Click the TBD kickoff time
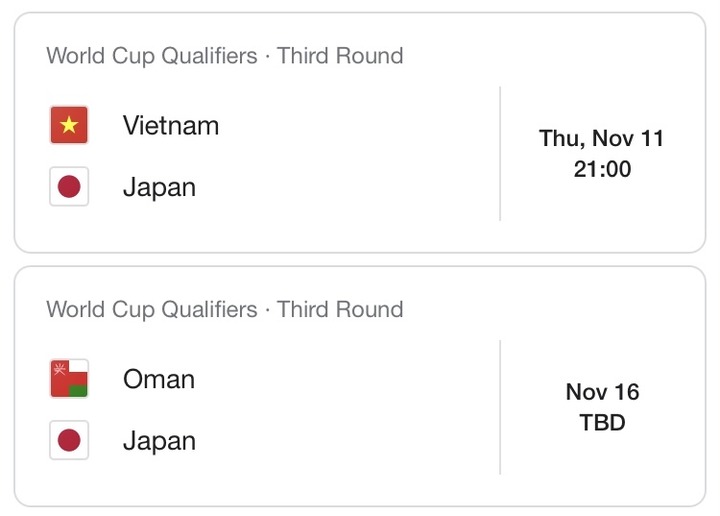This screenshot has height=516, width=720. [x=602, y=423]
